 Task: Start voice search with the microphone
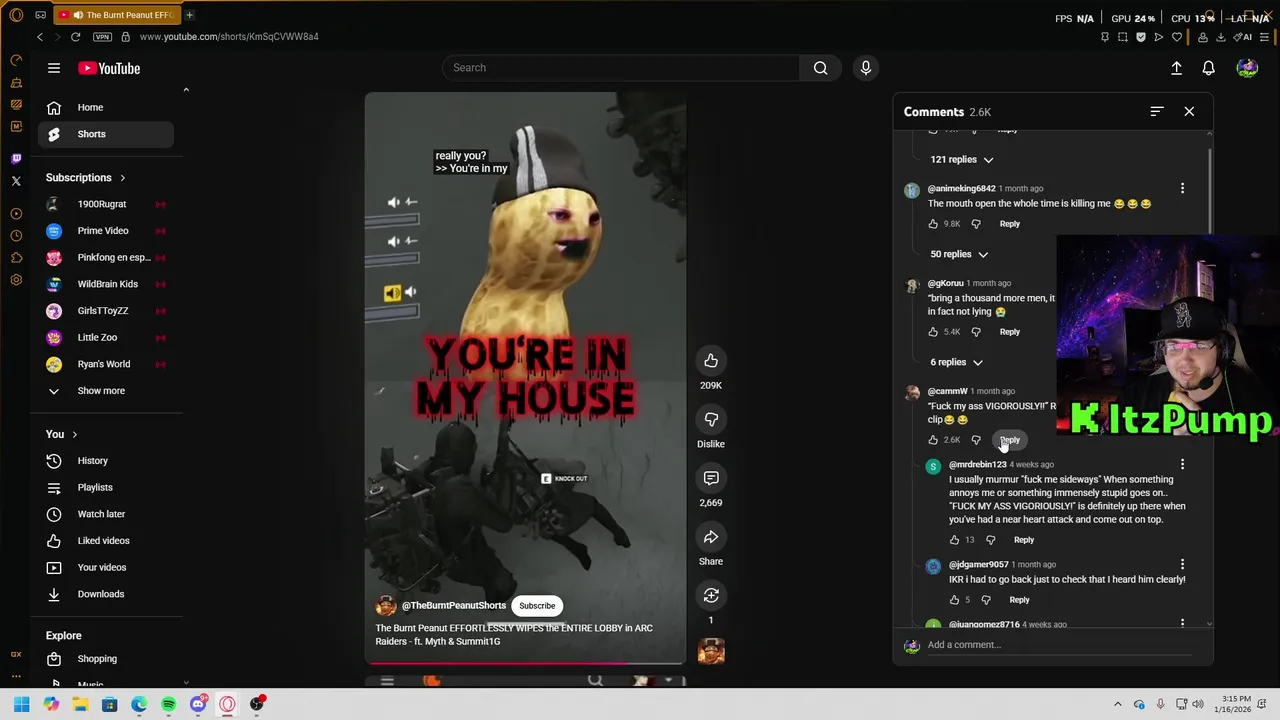(866, 68)
